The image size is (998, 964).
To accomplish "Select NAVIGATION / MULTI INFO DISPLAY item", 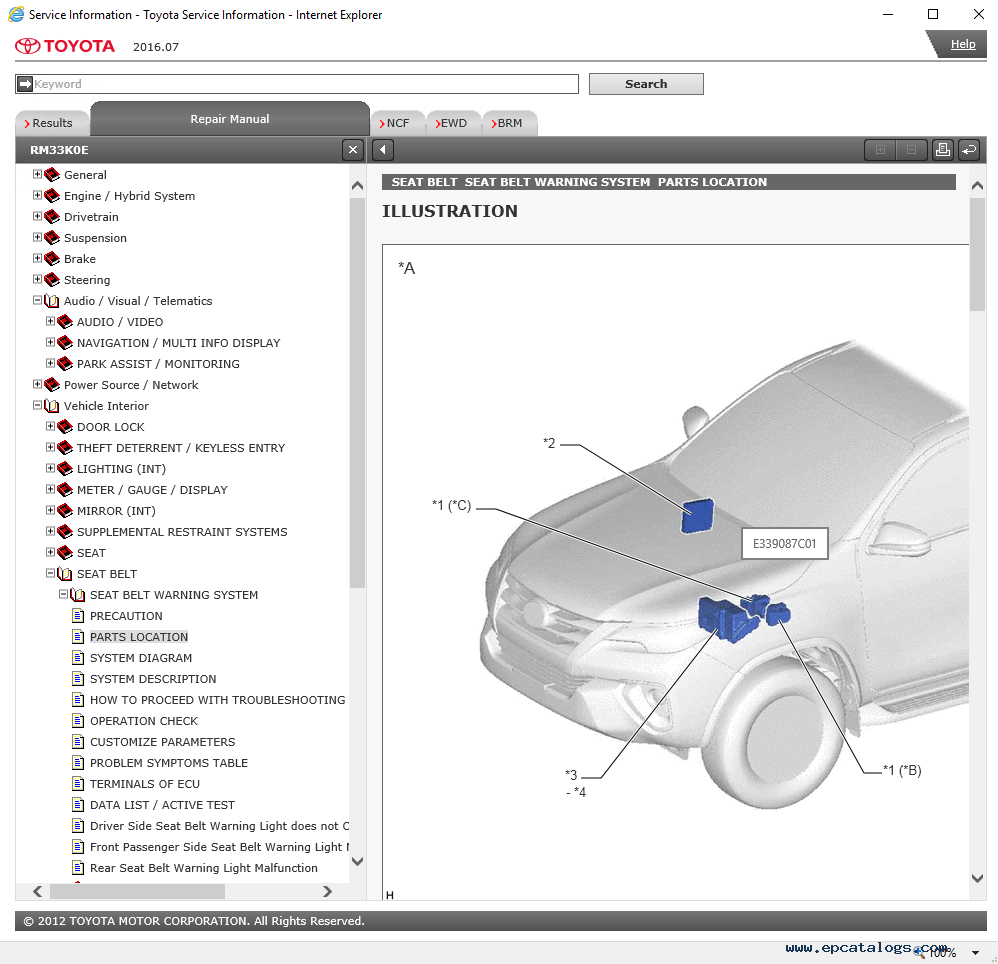I will click(x=178, y=342).
